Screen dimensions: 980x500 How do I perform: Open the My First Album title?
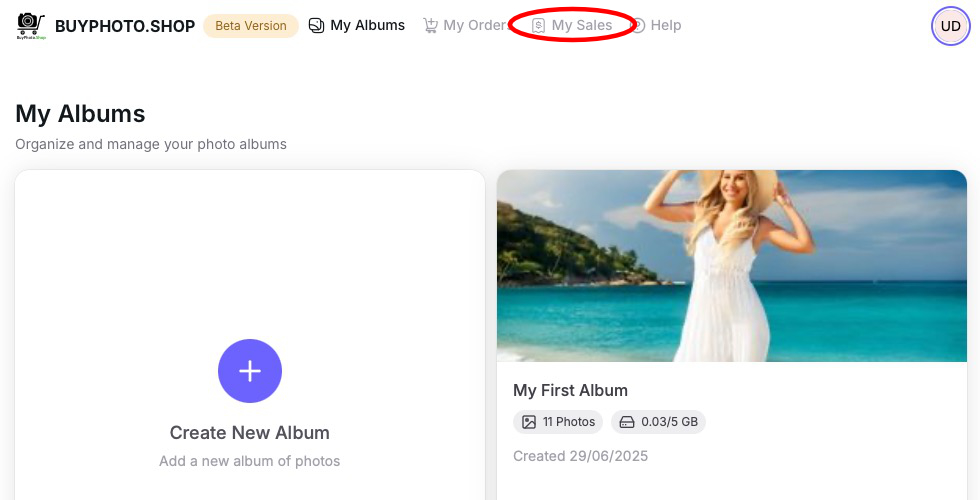[x=570, y=390]
